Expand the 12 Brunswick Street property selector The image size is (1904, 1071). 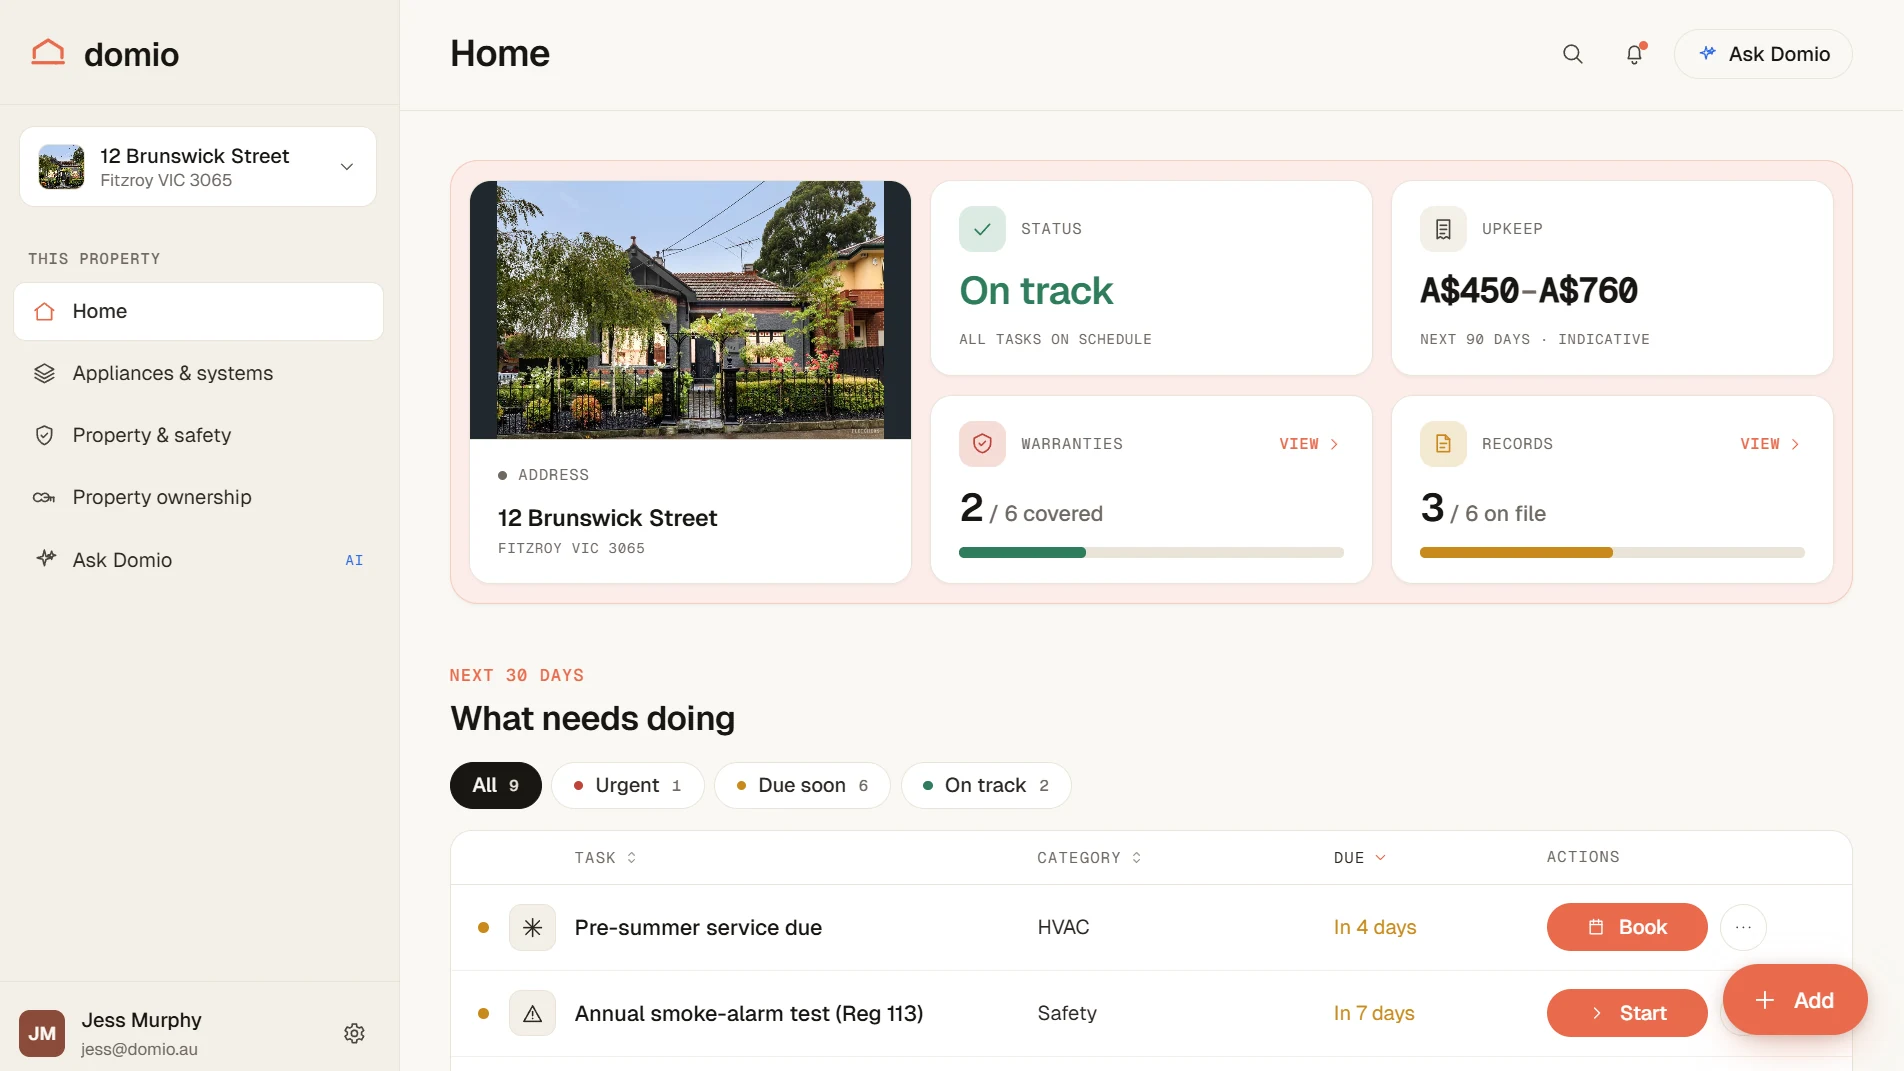click(198, 167)
